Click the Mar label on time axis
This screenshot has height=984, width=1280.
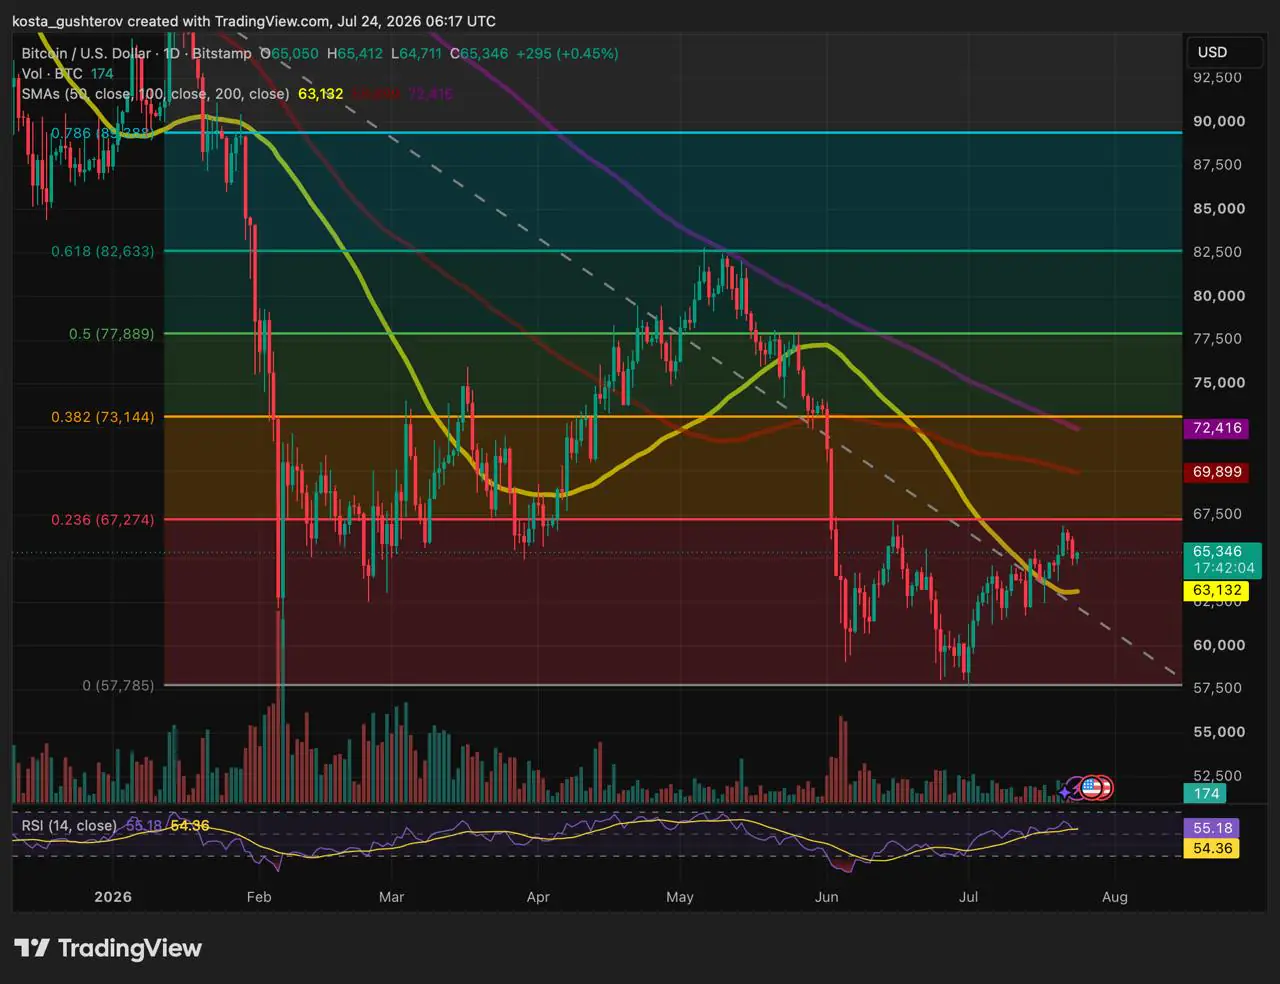391,896
